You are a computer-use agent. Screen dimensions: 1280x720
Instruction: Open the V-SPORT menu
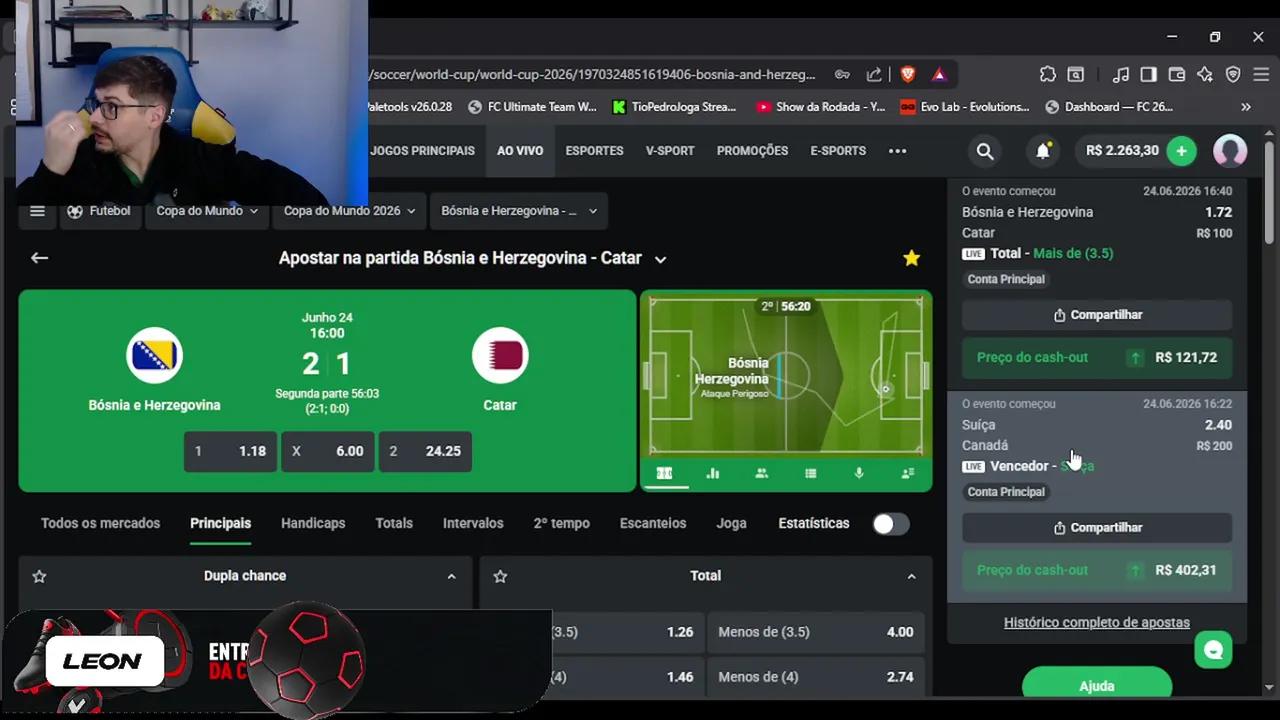point(670,151)
